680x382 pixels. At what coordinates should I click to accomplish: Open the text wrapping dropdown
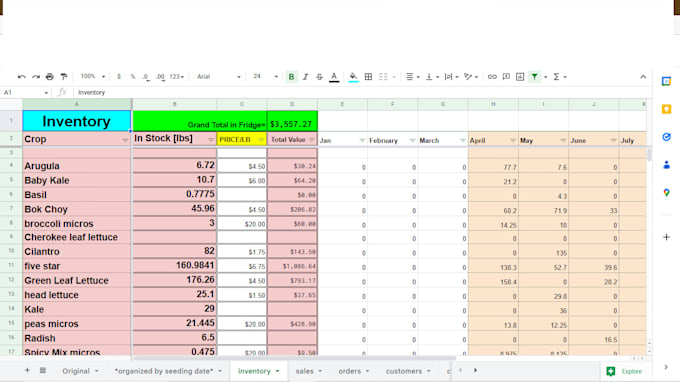(451, 77)
